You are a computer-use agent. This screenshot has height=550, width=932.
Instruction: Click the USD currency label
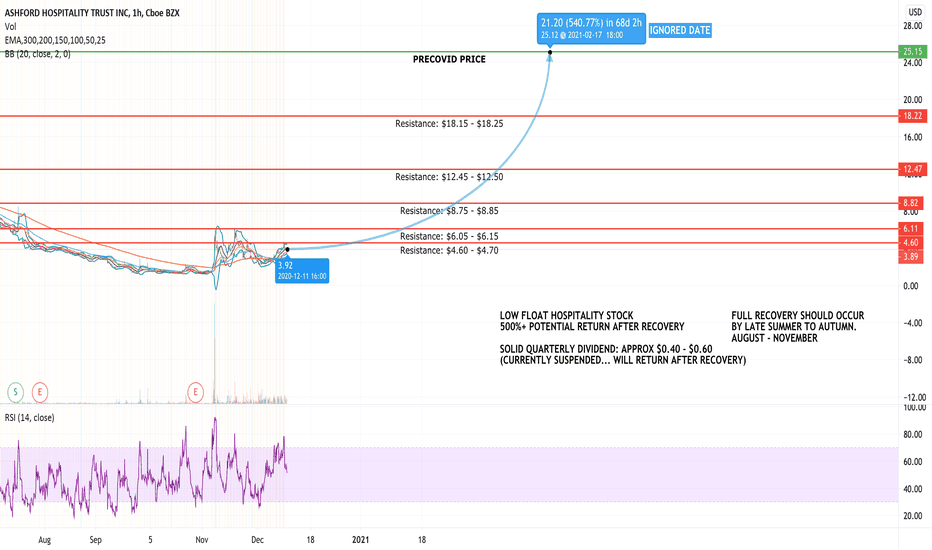pyautogui.click(x=915, y=12)
